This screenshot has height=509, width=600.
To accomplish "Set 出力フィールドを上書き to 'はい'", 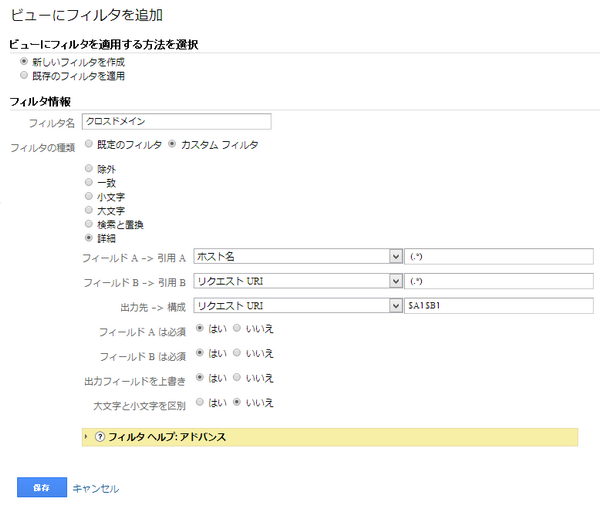I will tap(200, 377).
